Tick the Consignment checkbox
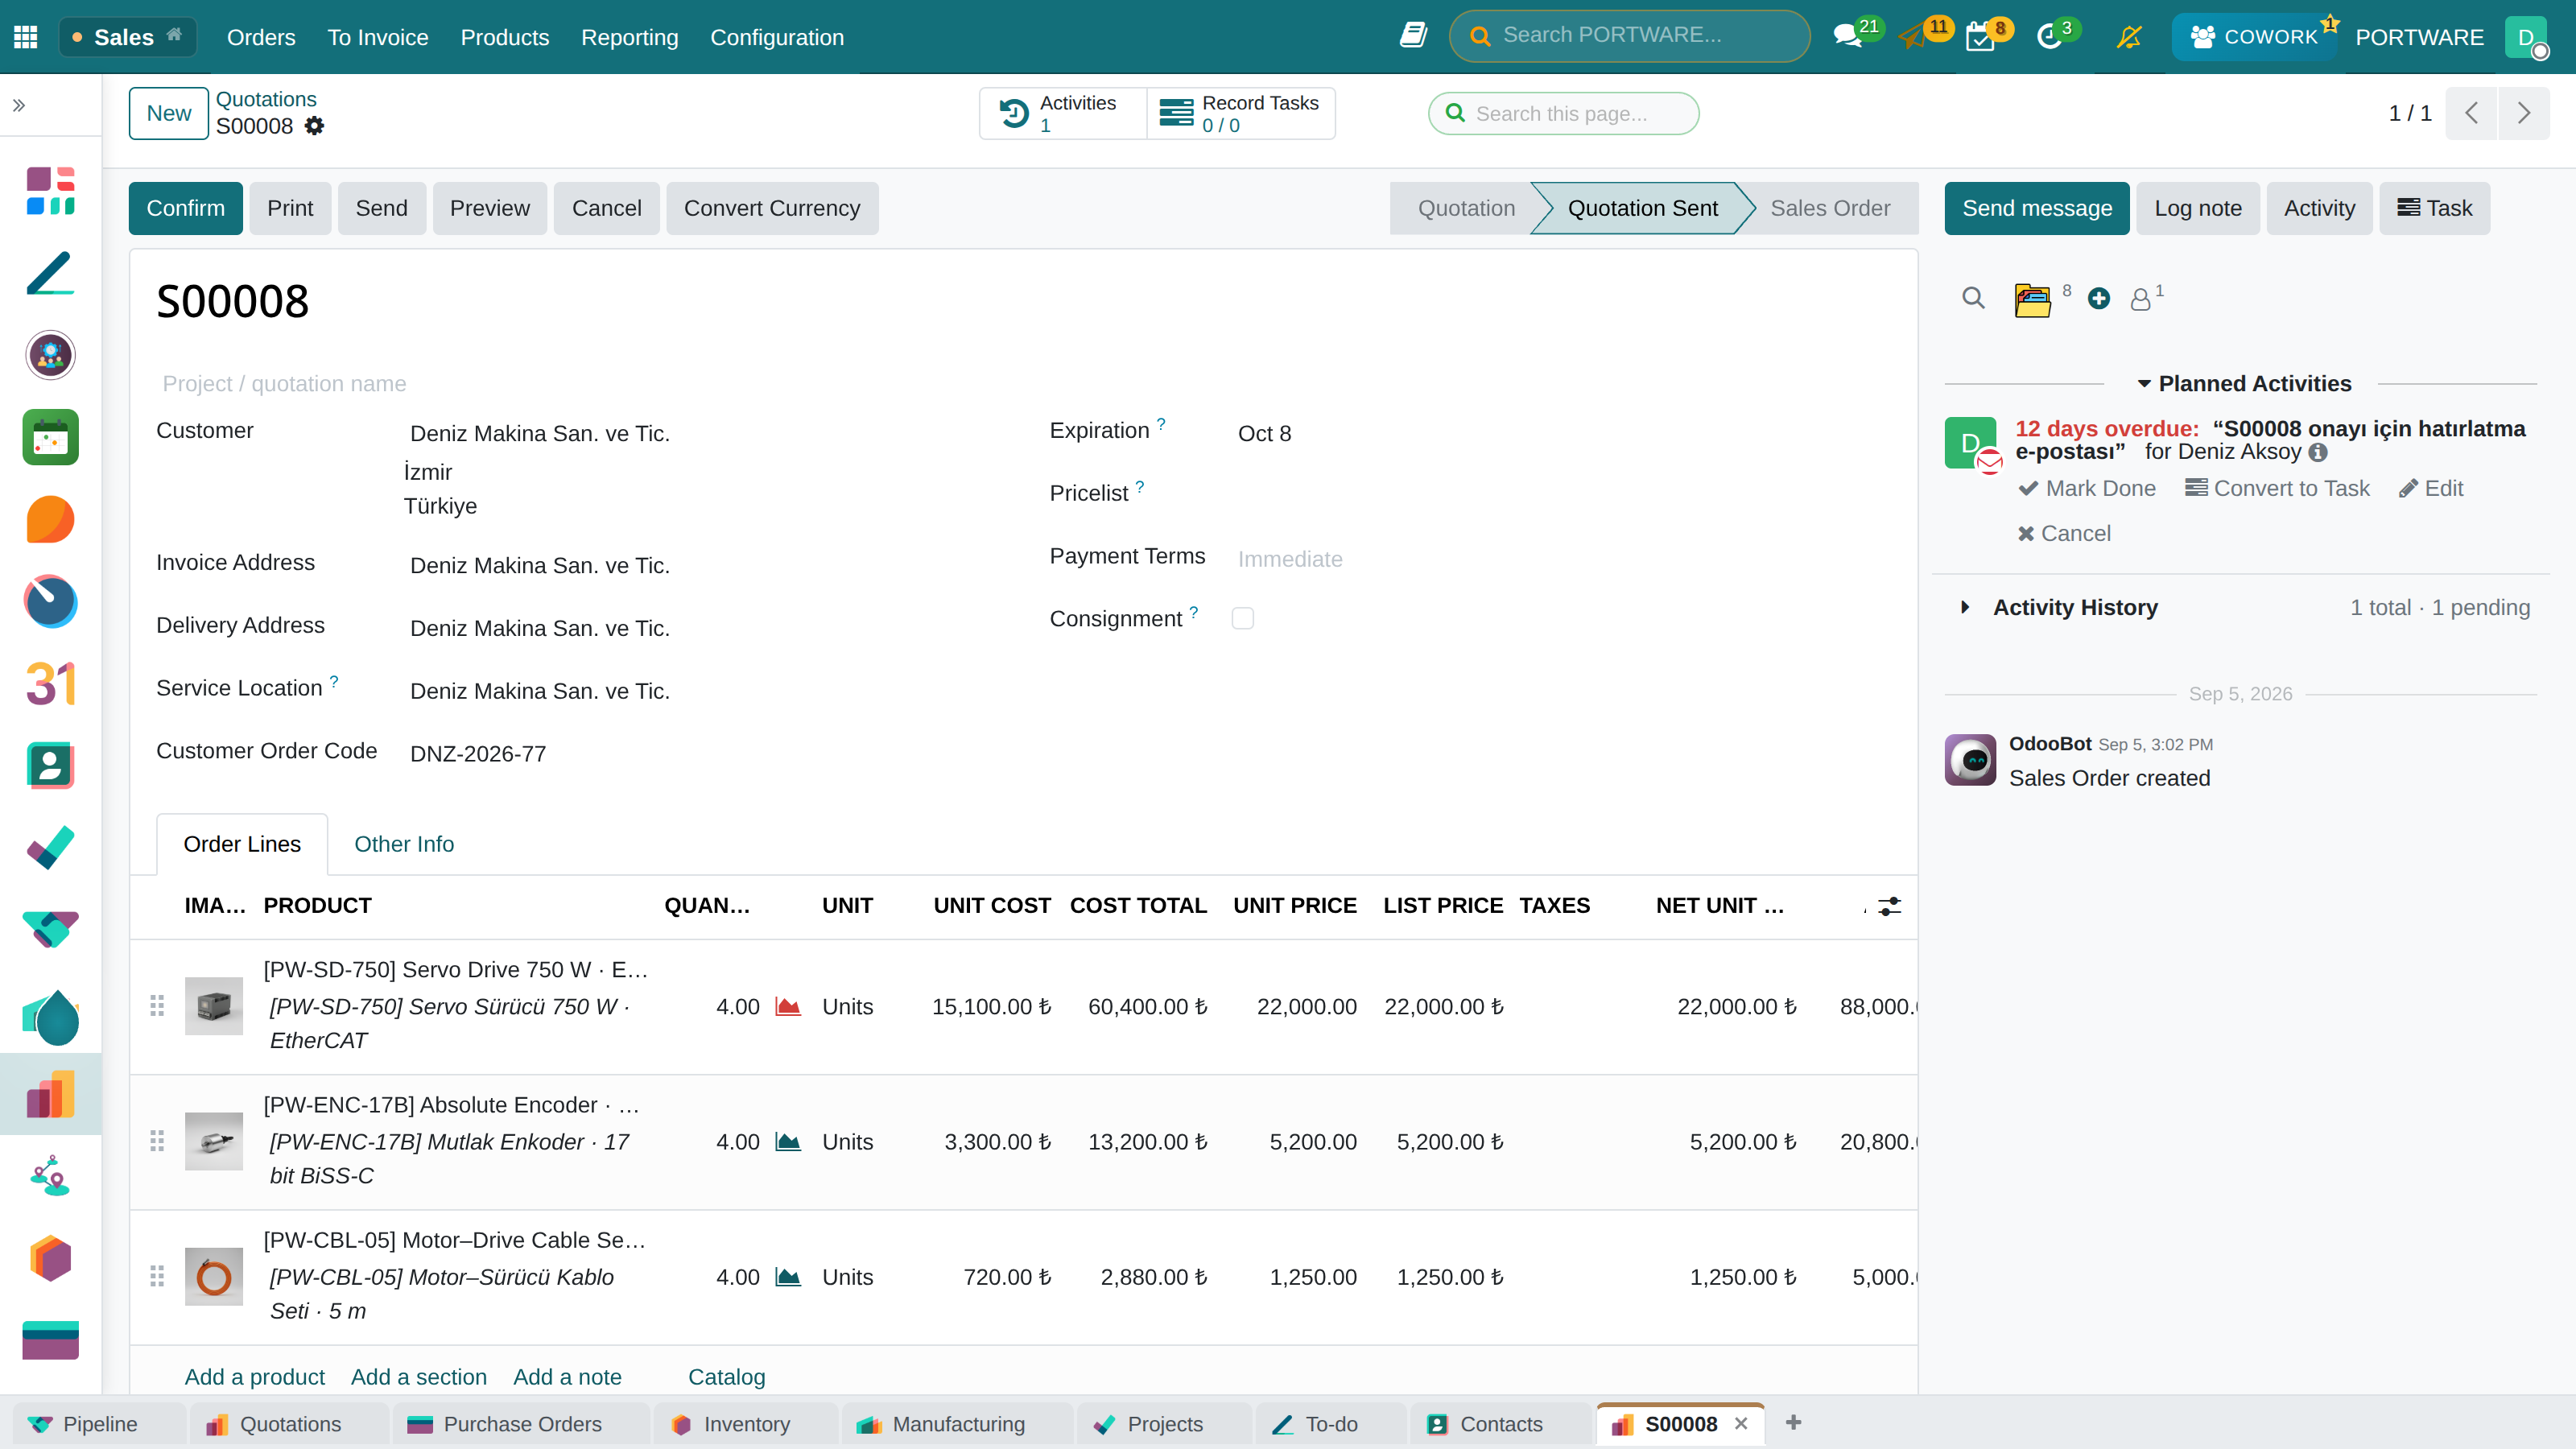This screenshot has height=1449, width=2576. 1242,618
